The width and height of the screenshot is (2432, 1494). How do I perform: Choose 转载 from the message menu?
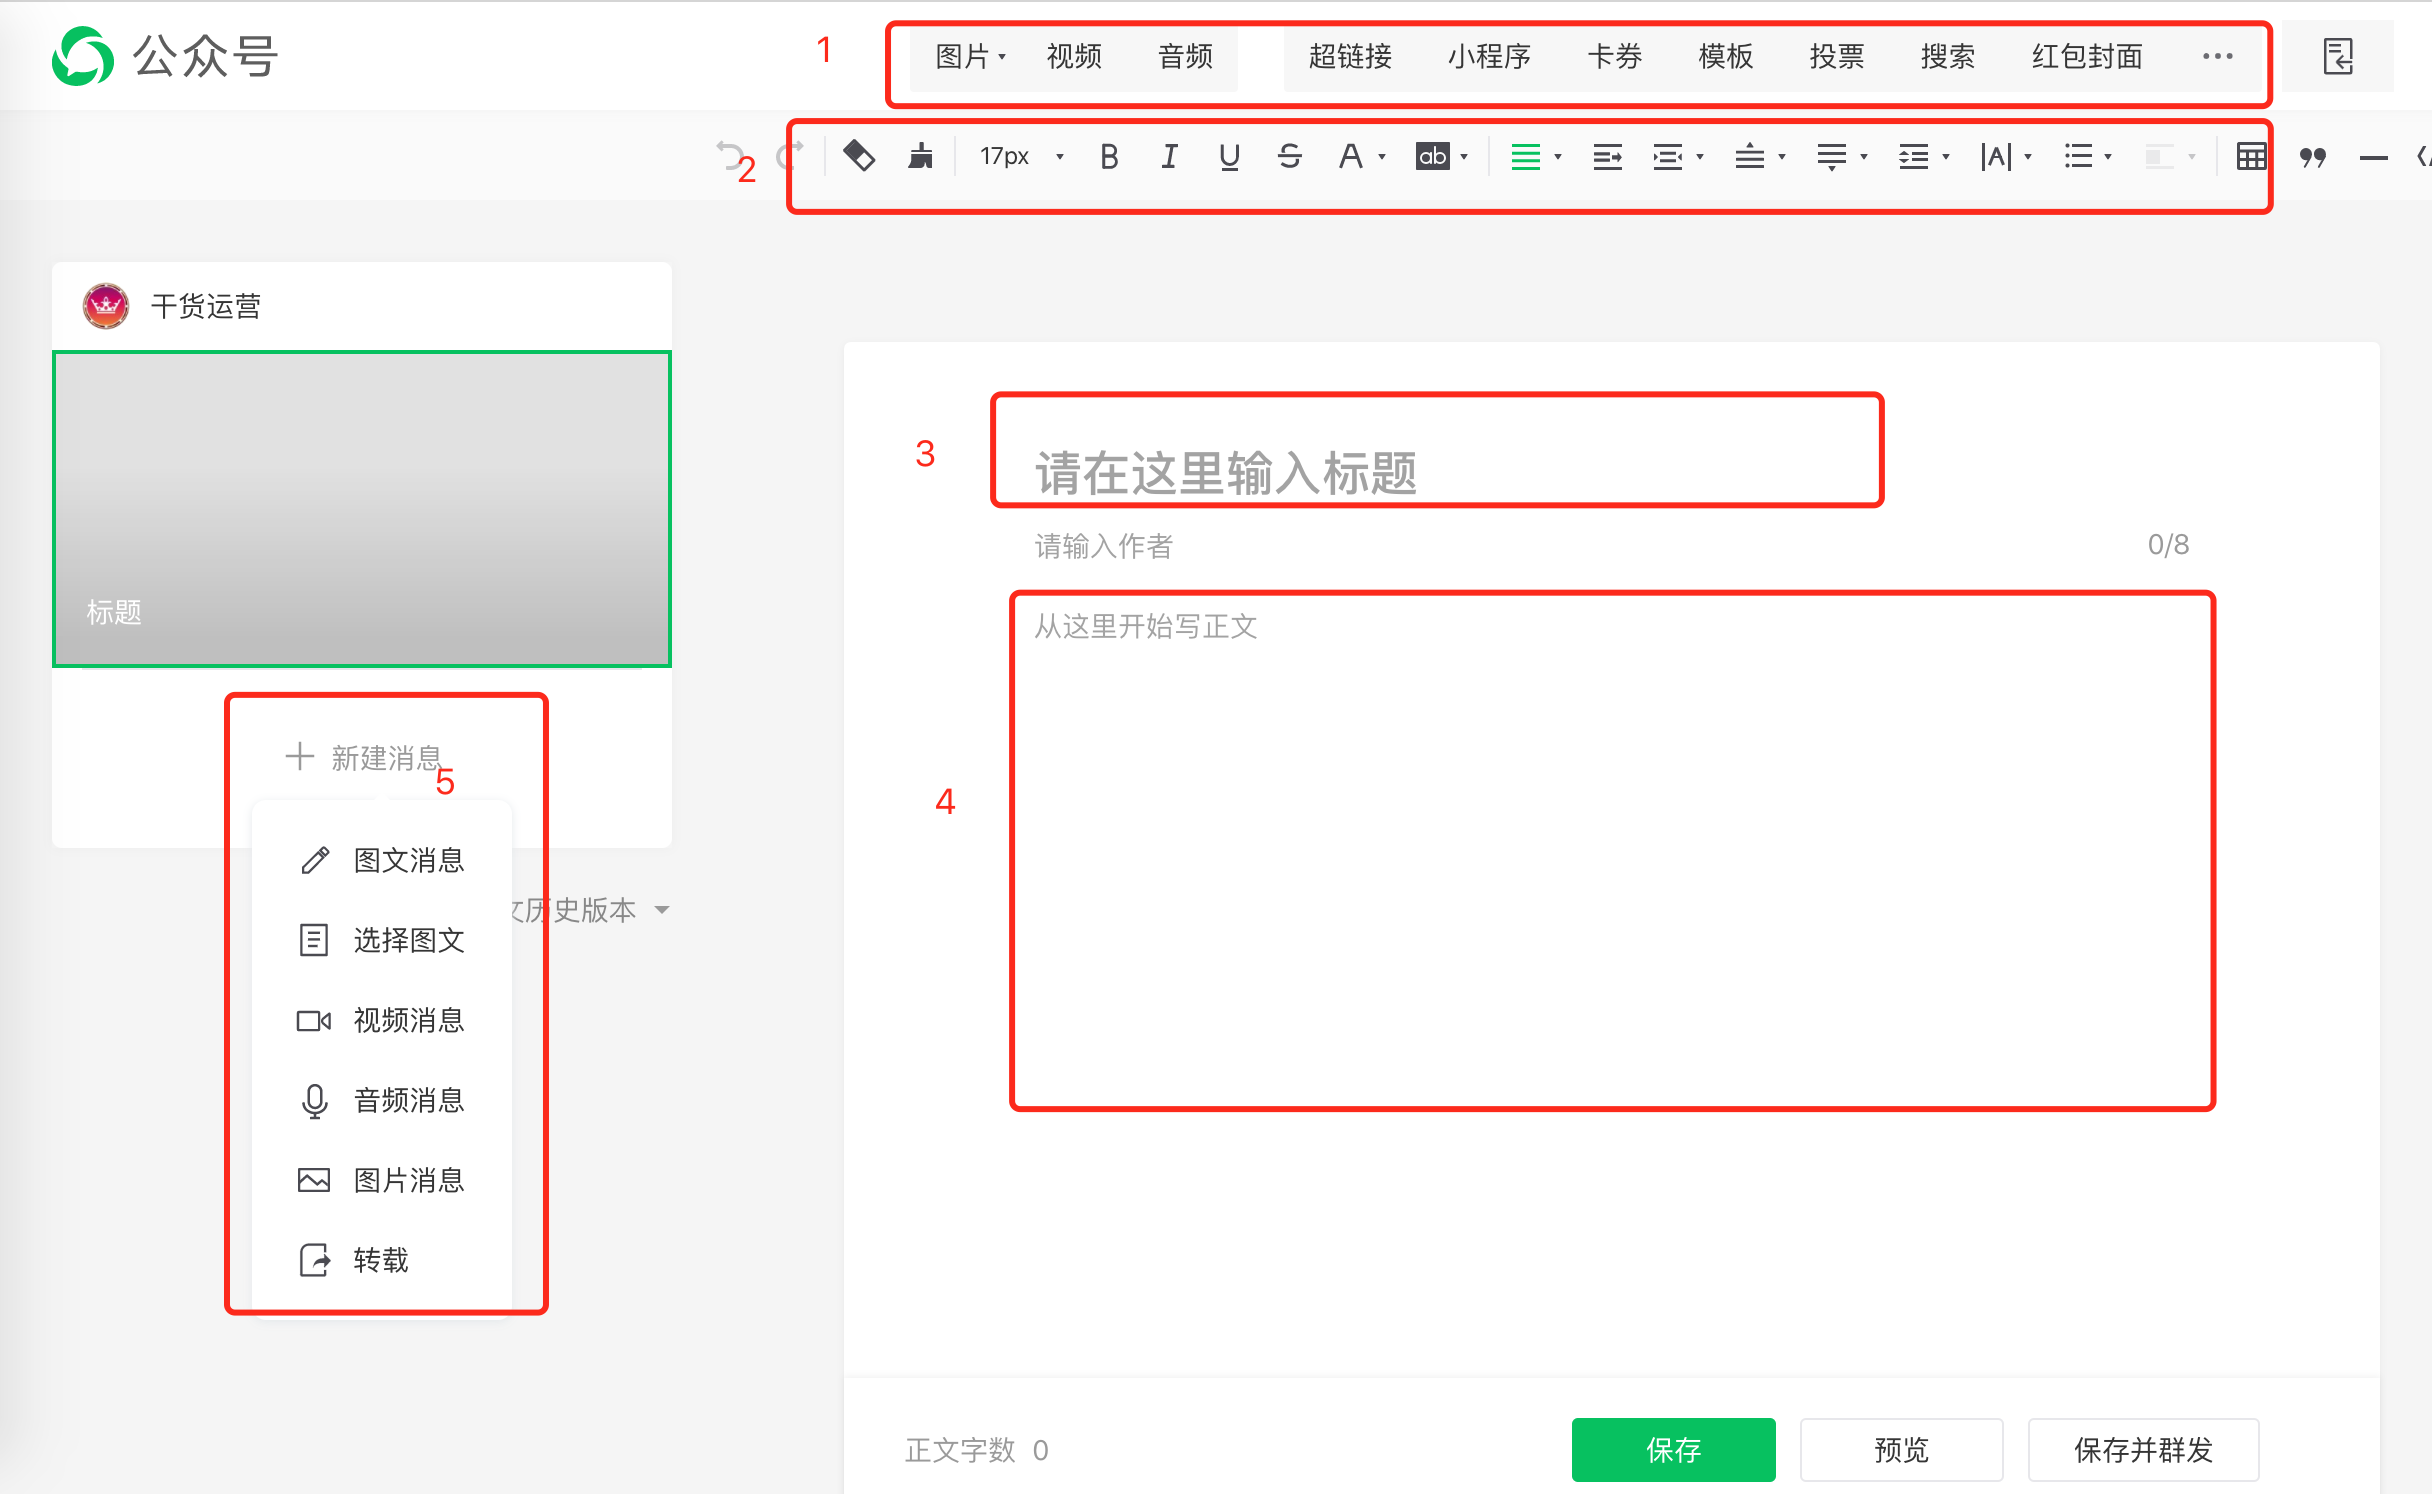[x=380, y=1260]
